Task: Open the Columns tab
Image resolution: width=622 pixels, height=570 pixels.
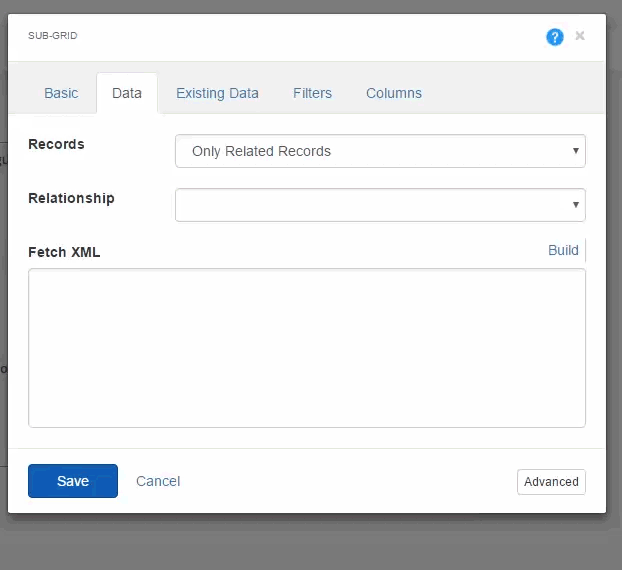Action: click(x=394, y=93)
